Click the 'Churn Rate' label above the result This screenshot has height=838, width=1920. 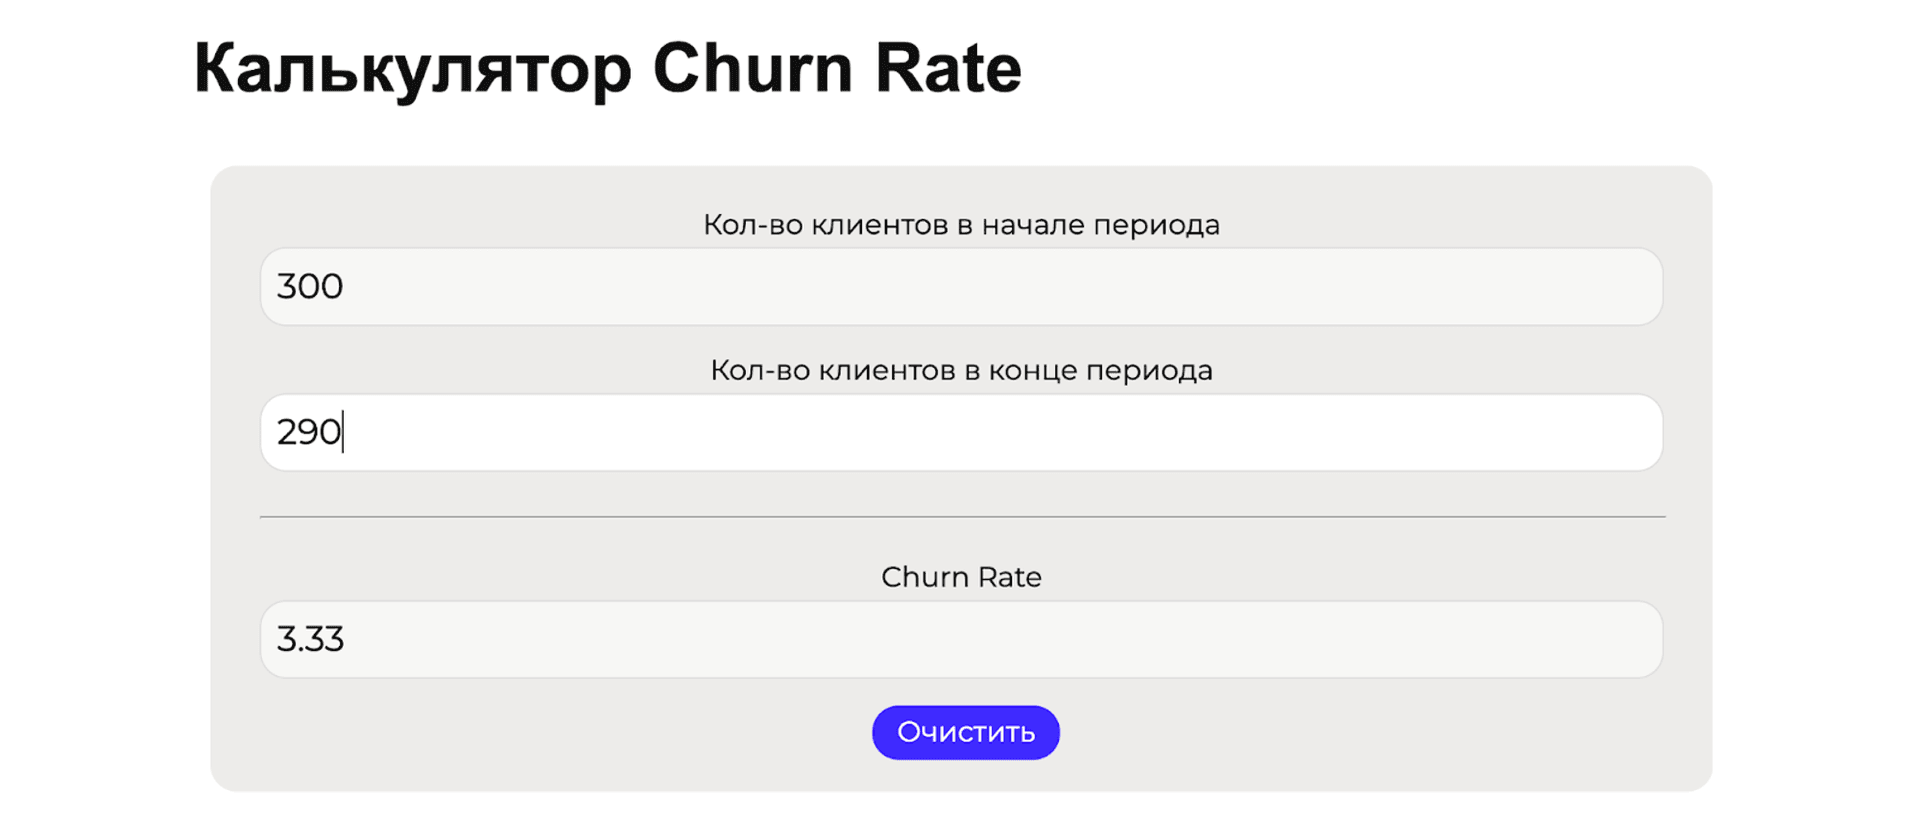pyautogui.click(x=960, y=576)
